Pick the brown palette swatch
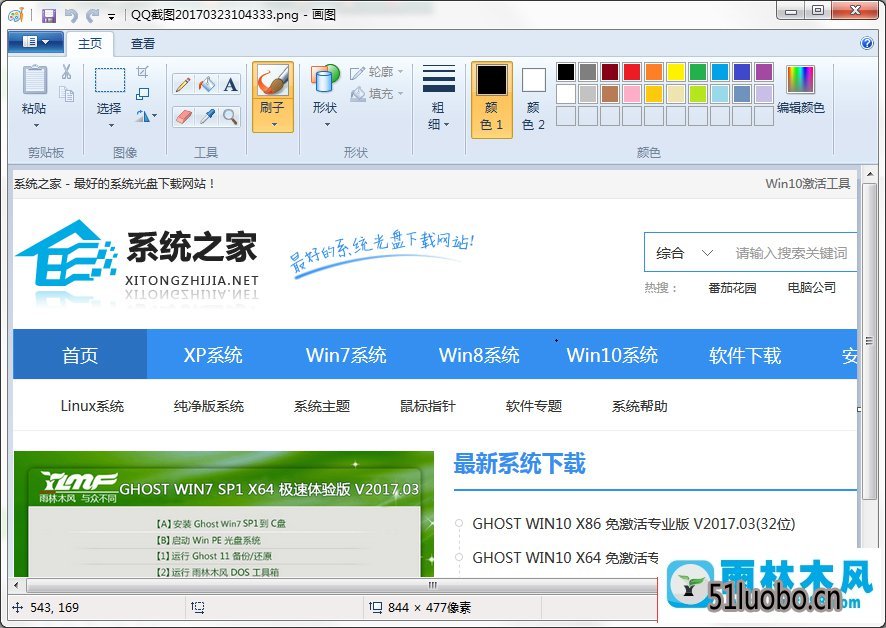The height and width of the screenshot is (628, 886). click(610, 94)
